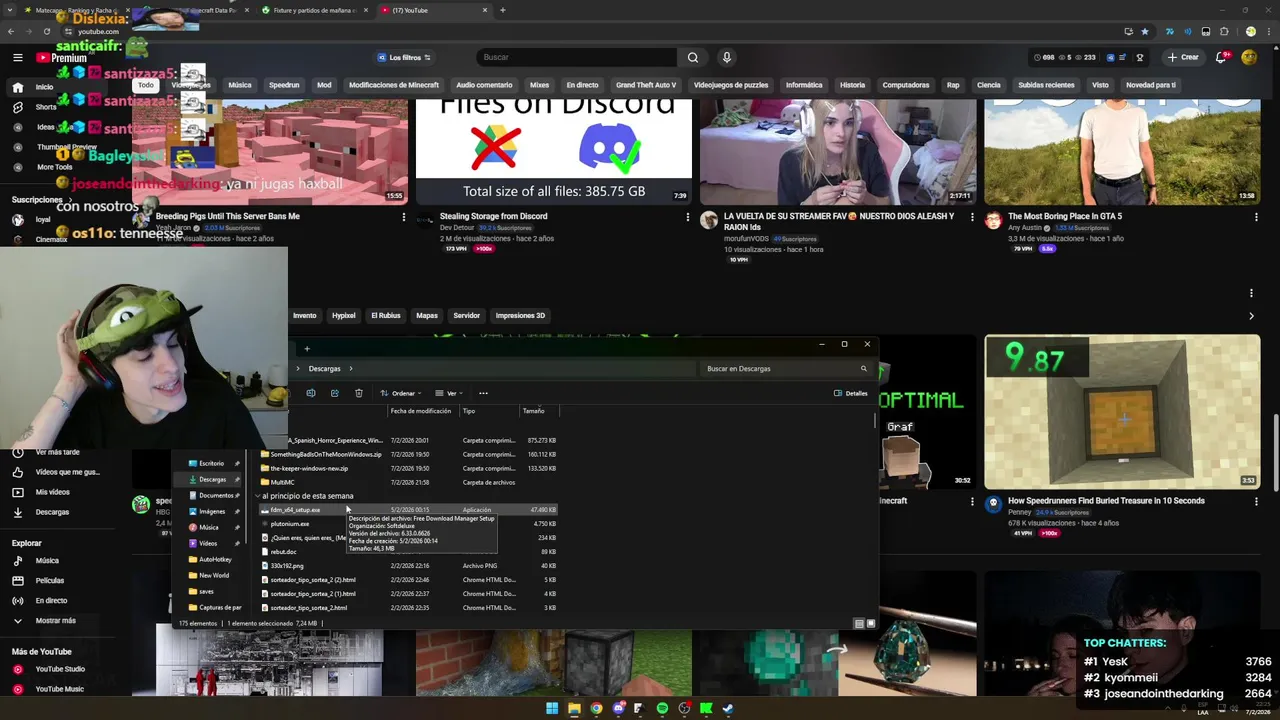This screenshot has height=720, width=1280.
Task: Open options above the chips row right side
Action: pos(1251,293)
